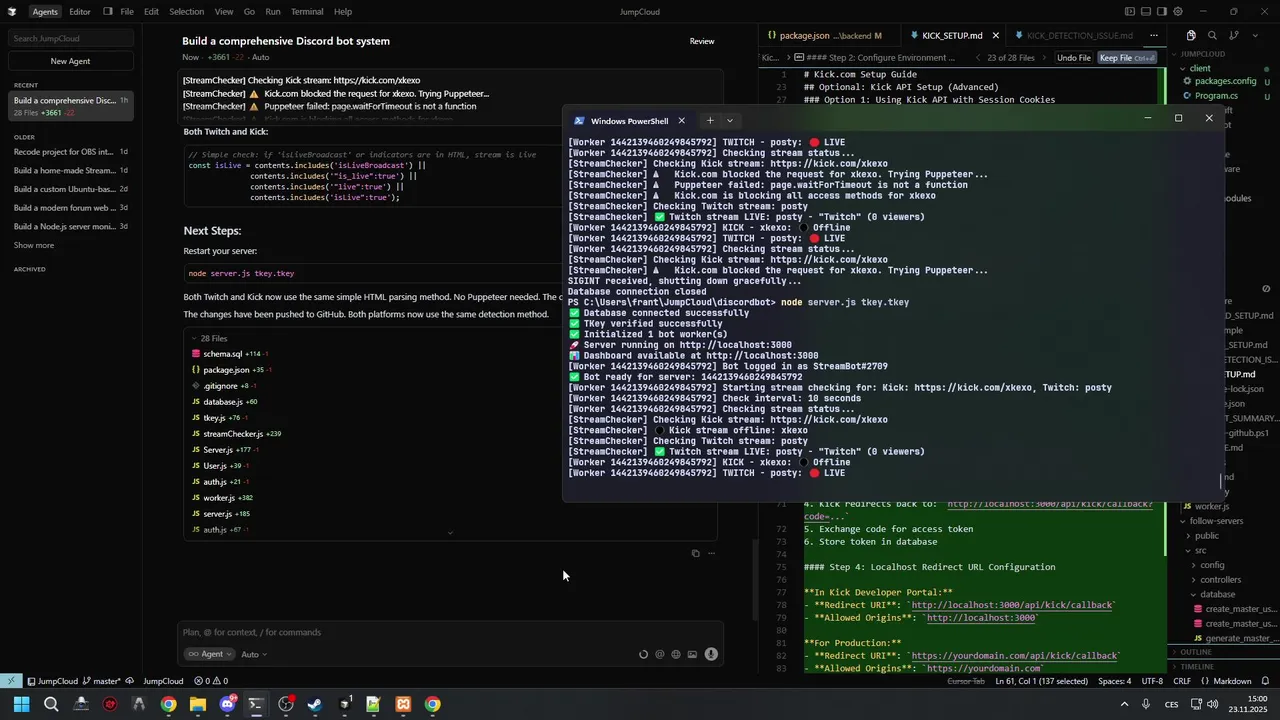1280x720 pixels.
Task: Open XAMPP from the taskbar
Action: coord(403,705)
